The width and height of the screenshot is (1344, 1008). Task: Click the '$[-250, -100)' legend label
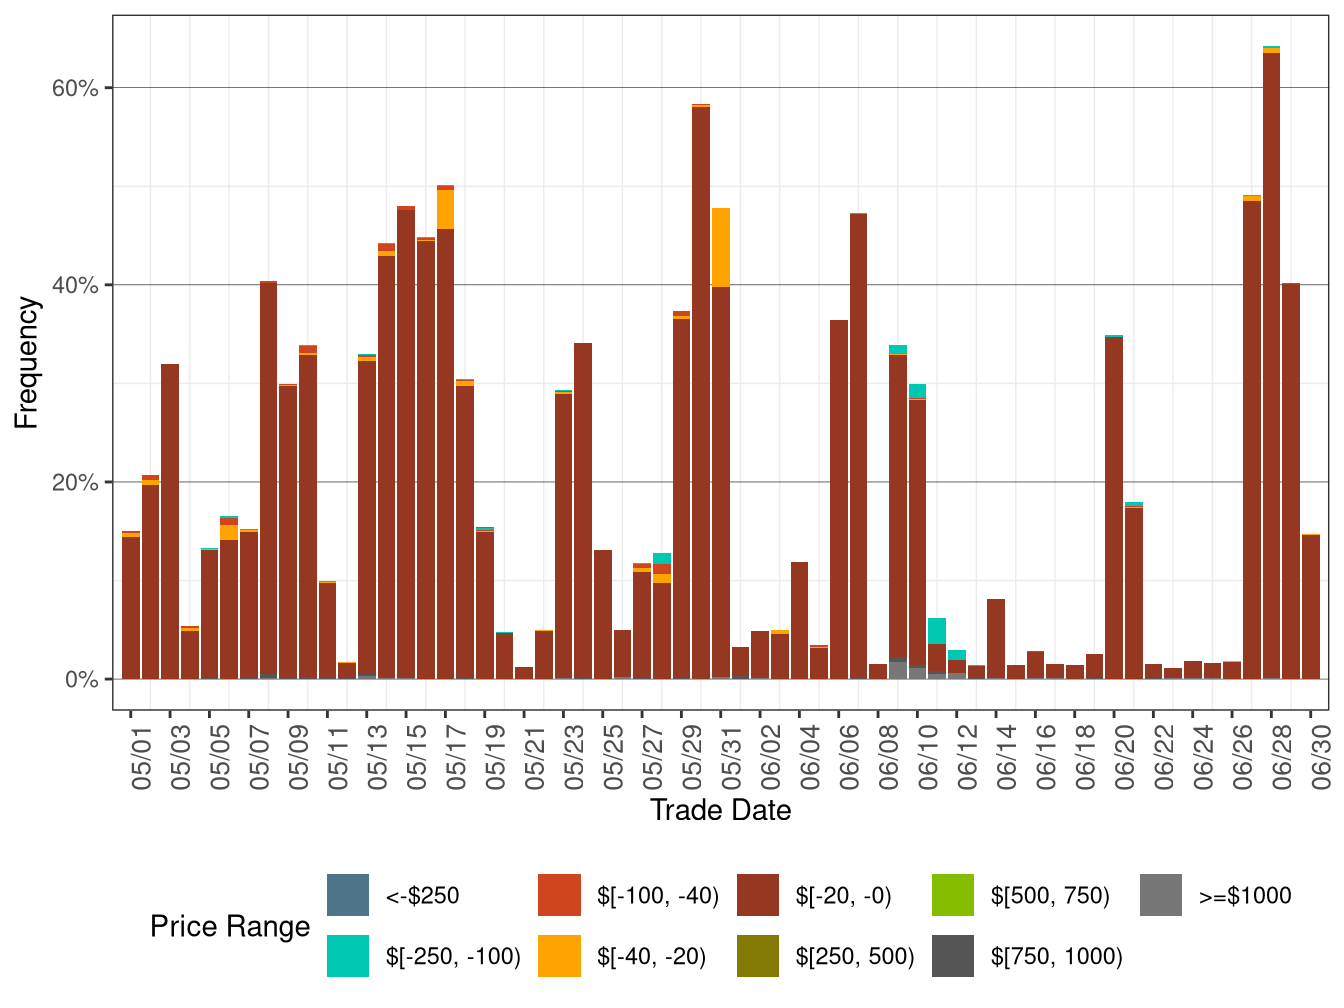[453, 957]
